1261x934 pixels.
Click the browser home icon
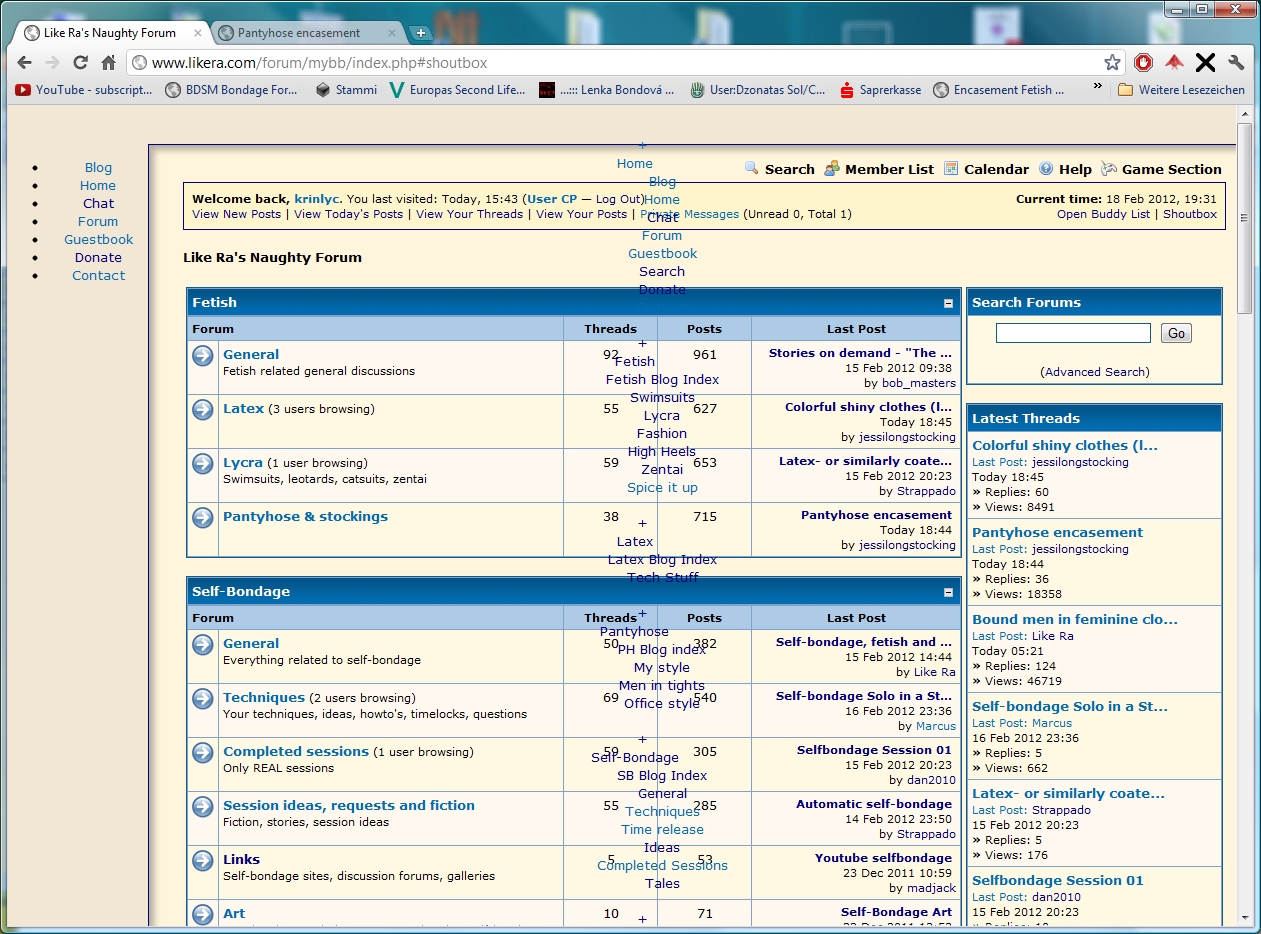[x=109, y=63]
